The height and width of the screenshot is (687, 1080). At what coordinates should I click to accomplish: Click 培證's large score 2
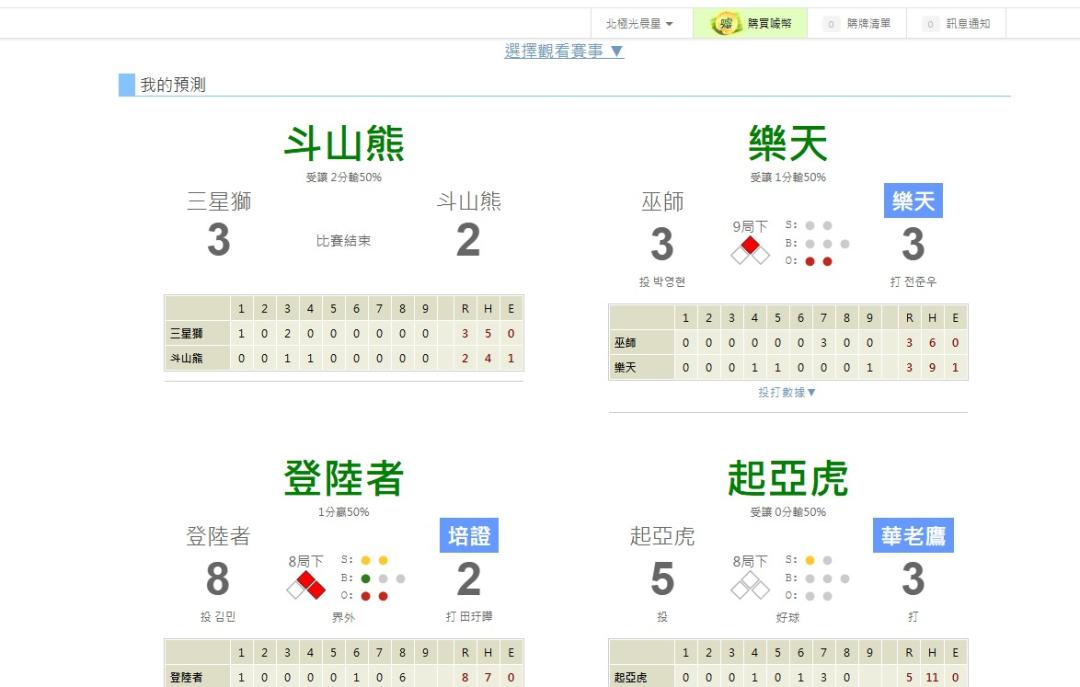pos(469,579)
